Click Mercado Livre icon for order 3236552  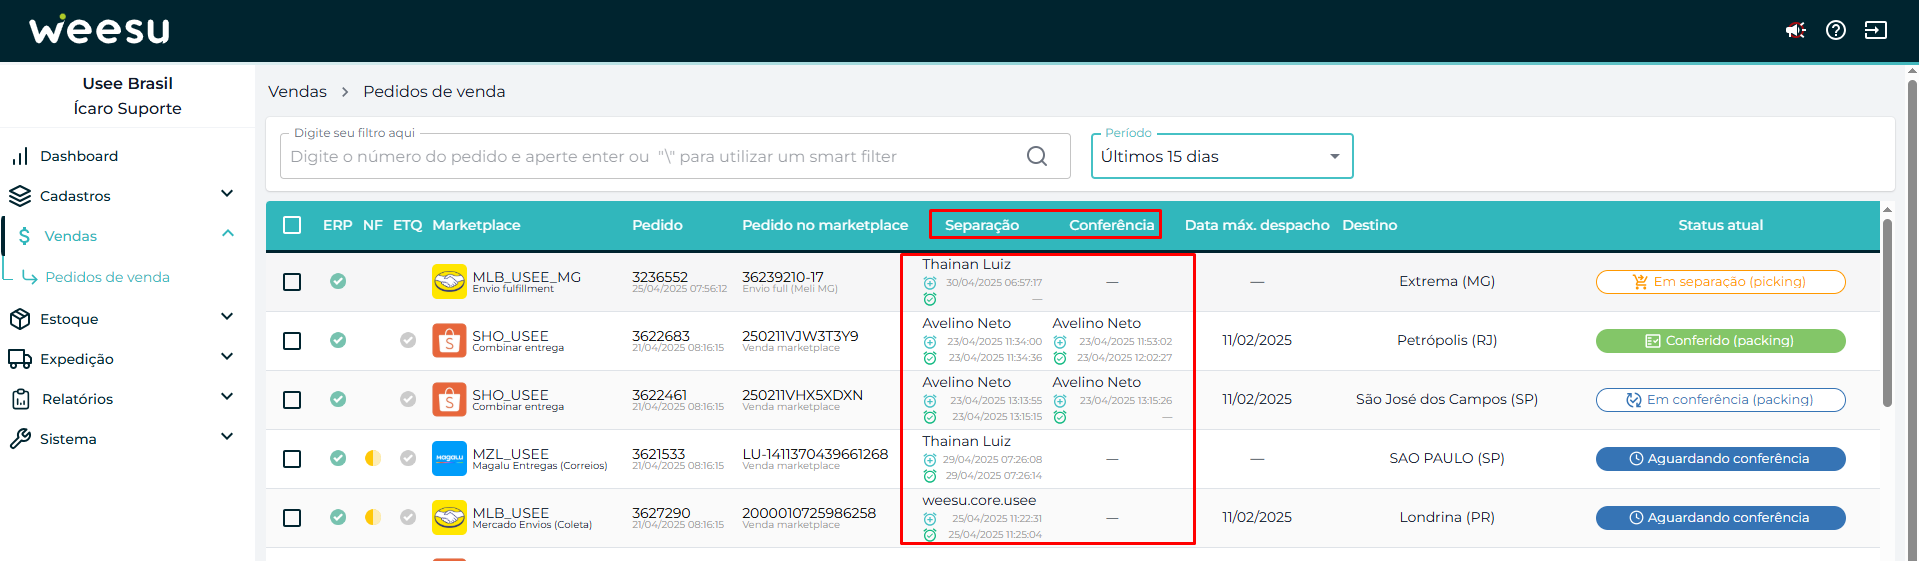click(x=449, y=281)
